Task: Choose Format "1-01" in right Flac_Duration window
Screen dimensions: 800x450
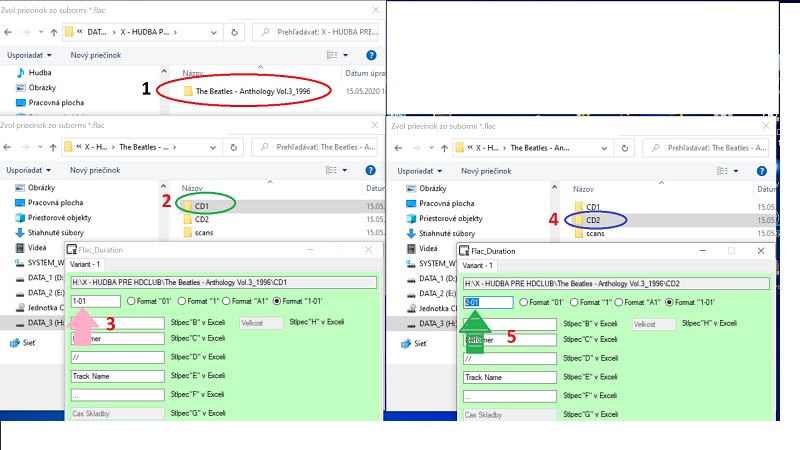Action: pos(669,303)
